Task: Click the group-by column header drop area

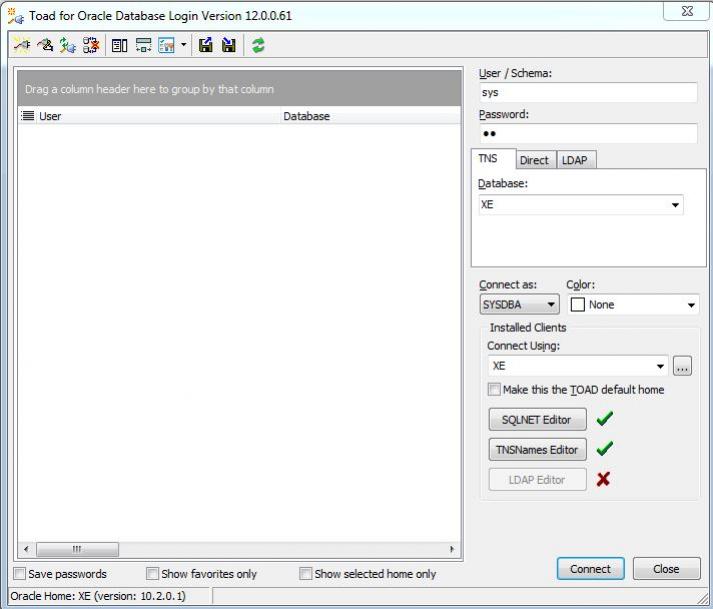Action: tap(239, 89)
